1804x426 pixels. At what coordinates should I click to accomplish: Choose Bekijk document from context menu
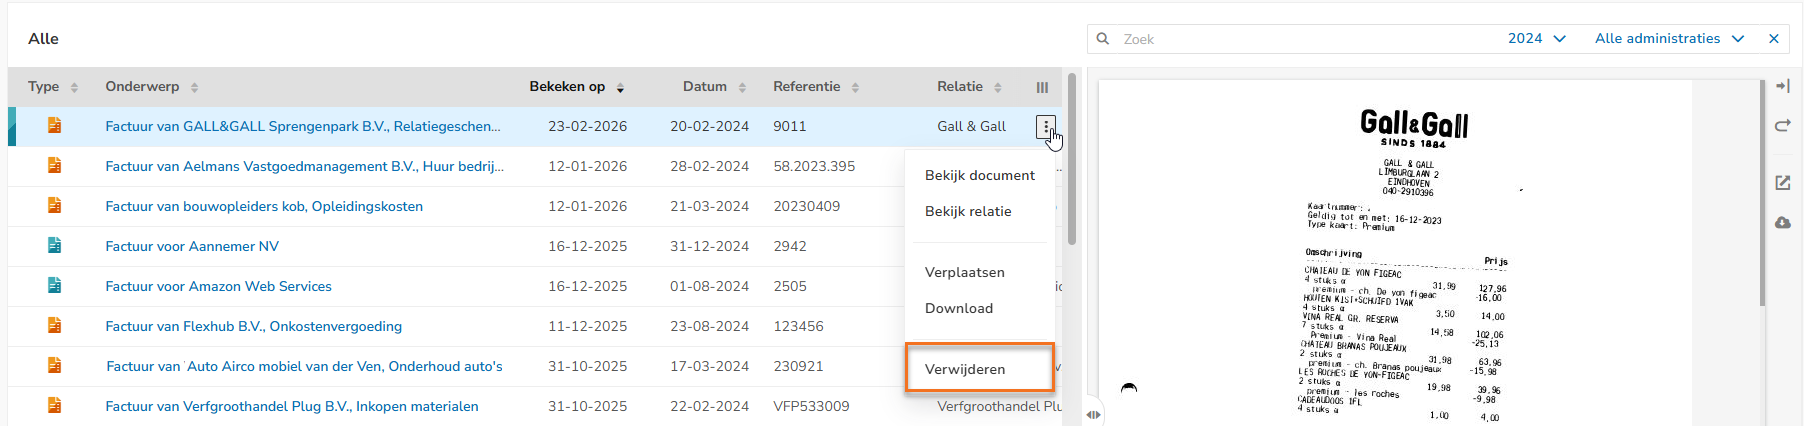tap(980, 175)
